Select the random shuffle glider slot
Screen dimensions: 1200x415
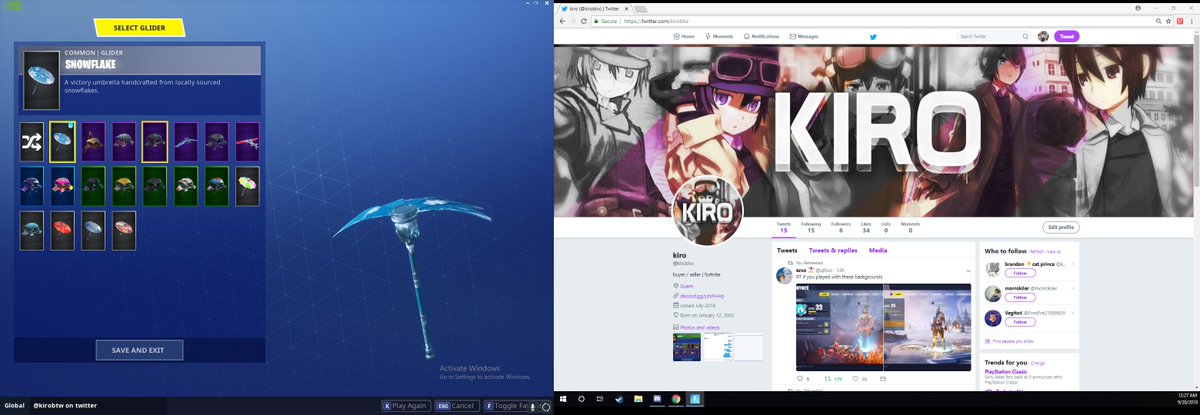click(x=32, y=142)
